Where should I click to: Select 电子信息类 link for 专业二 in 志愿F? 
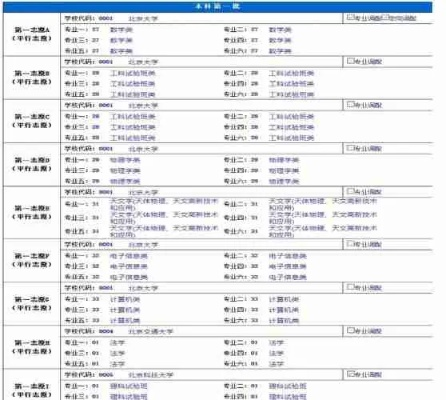click(x=288, y=256)
